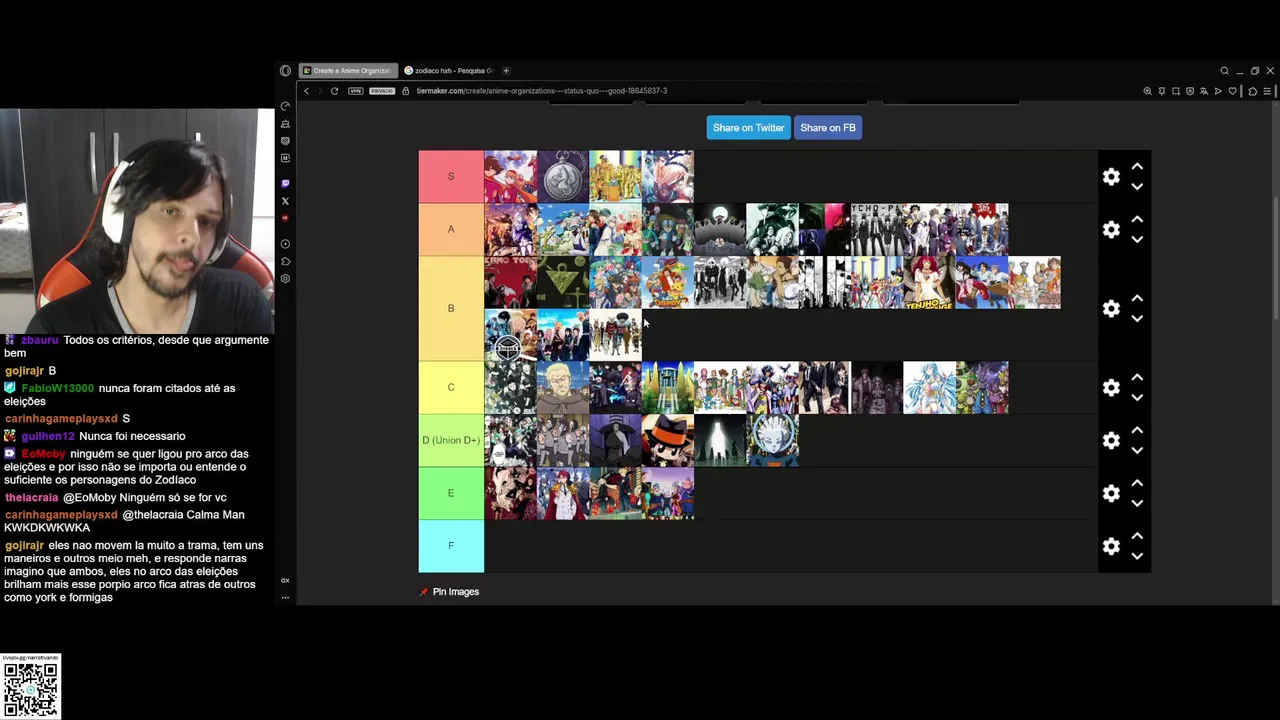Select the golden eye pyramid image in B tier
The width and height of the screenshot is (1280, 720).
563,283
